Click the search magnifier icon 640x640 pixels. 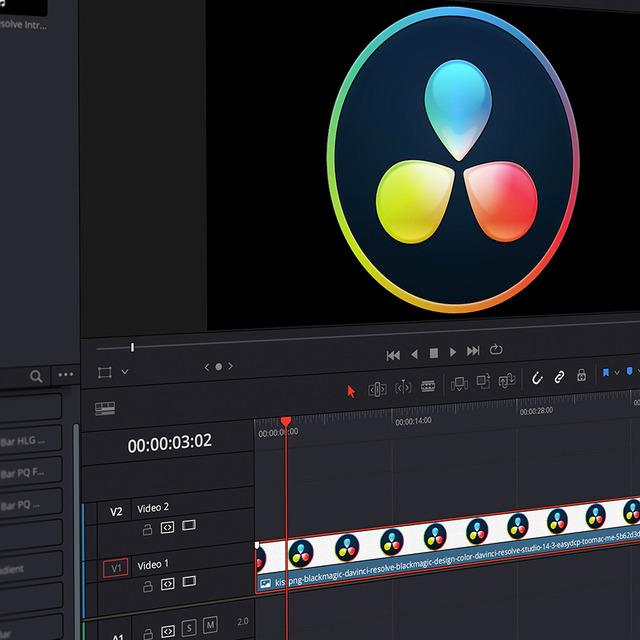[36, 376]
